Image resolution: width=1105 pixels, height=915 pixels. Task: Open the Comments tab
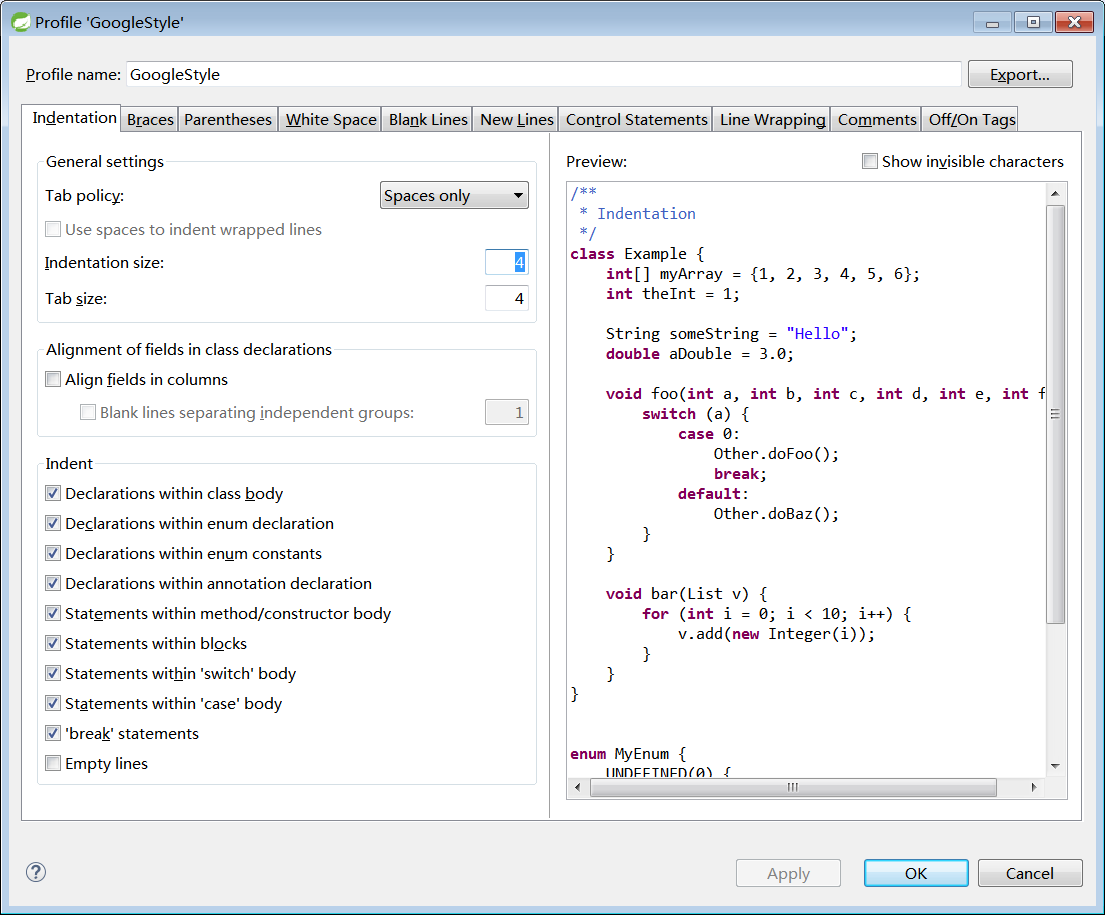click(877, 120)
